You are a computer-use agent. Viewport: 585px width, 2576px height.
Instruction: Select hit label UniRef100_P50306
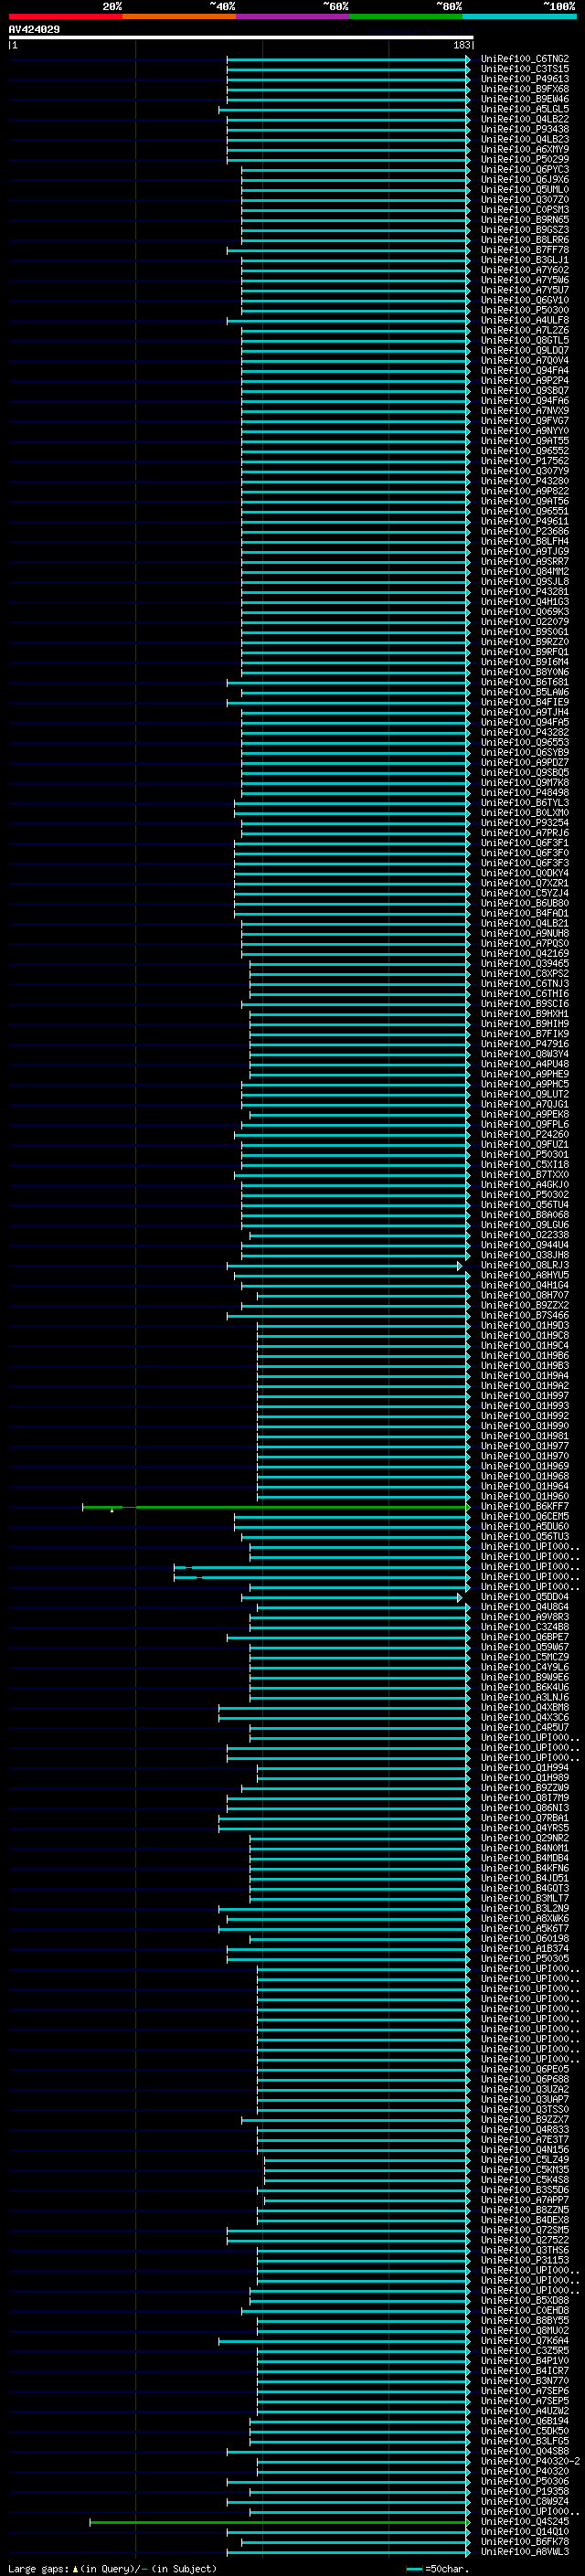[525, 2480]
